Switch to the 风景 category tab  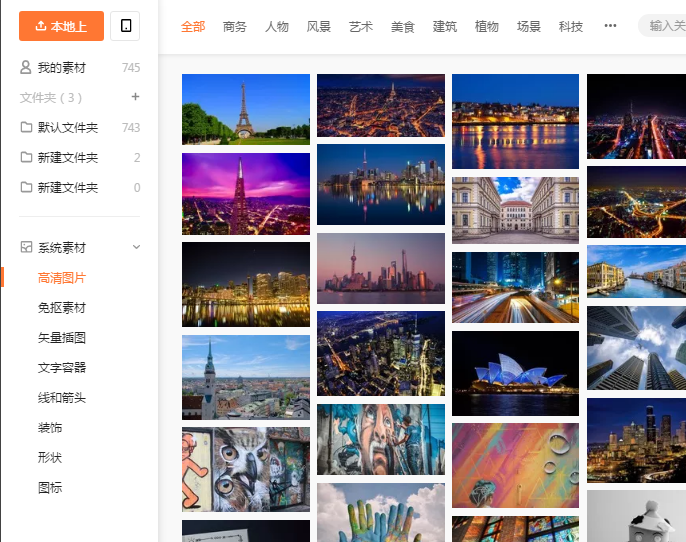pyautogui.click(x=319, y=27)
